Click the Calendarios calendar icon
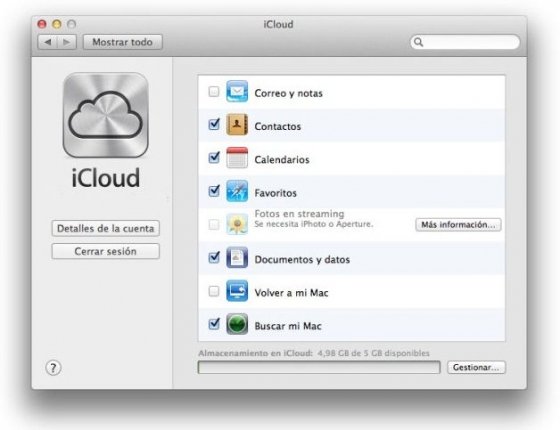The height and width of the screenshot is (430, 560). 237,158
